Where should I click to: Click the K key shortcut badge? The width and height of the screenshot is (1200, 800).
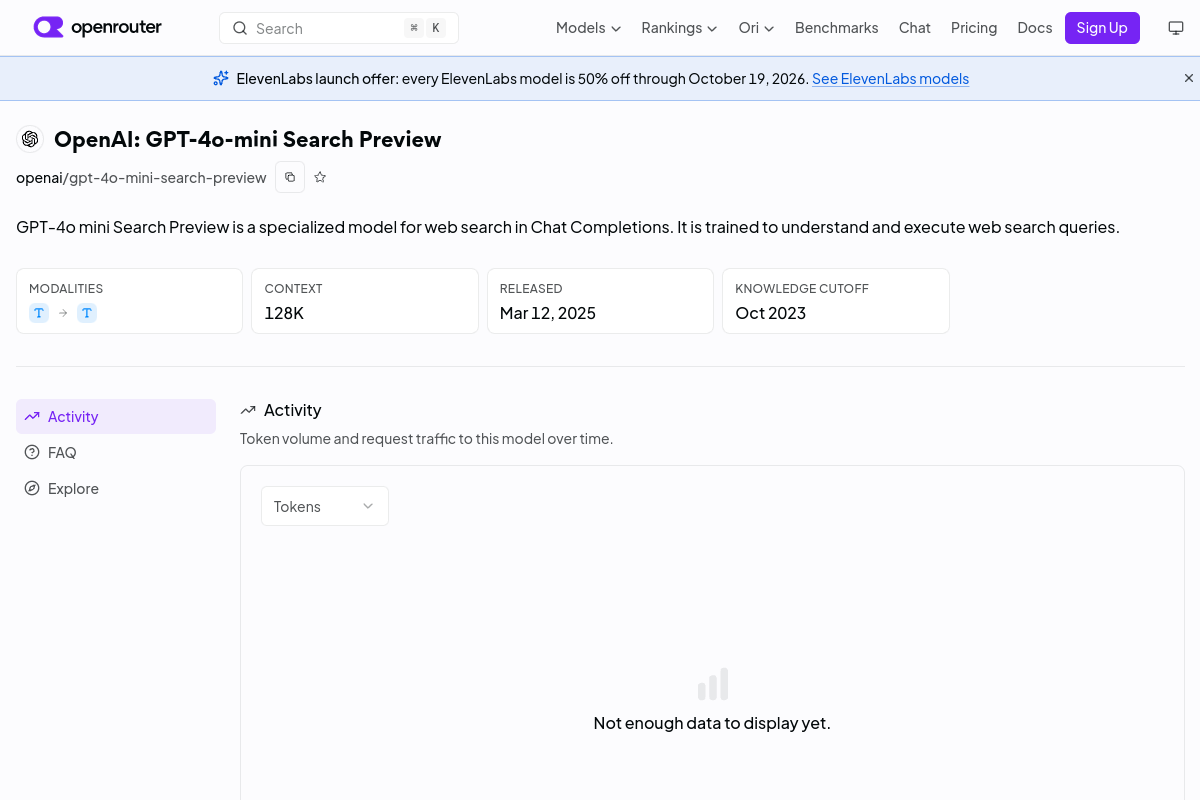(435, 28)
